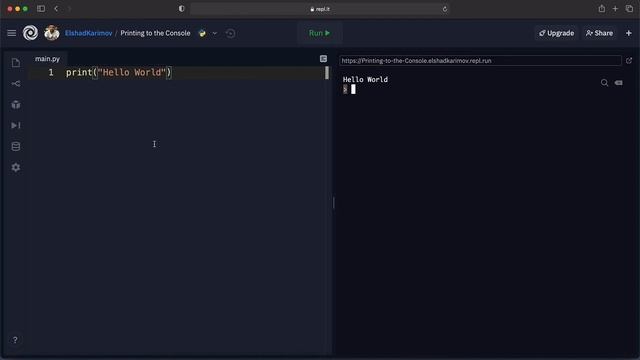The image size is (640, 360).
Task: Click the repl.run URL field
Action: (480, 60)
